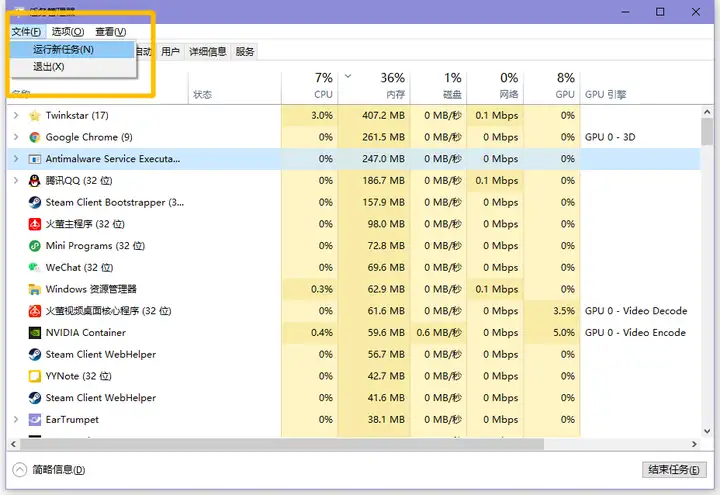This screenshot has height=495, width=720.
Task: Click the Windows 资源管理器 folder icon
Action: [x=34, y=289]
